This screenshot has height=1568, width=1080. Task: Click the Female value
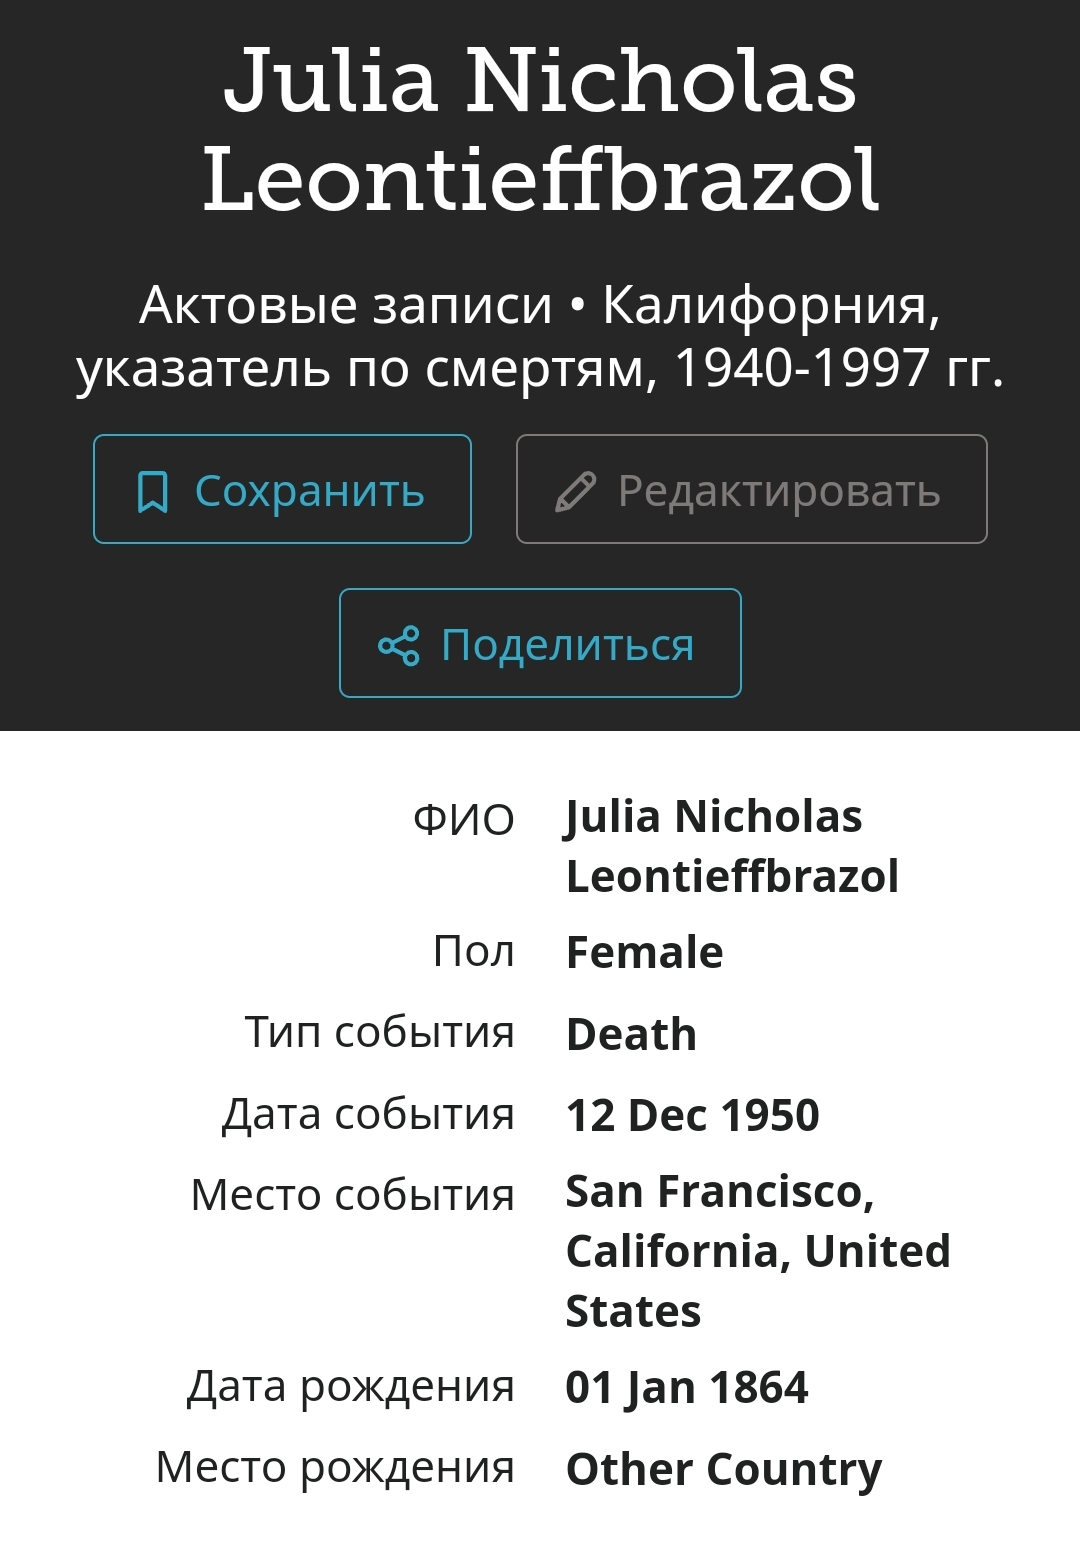click(x=644, y=952)
